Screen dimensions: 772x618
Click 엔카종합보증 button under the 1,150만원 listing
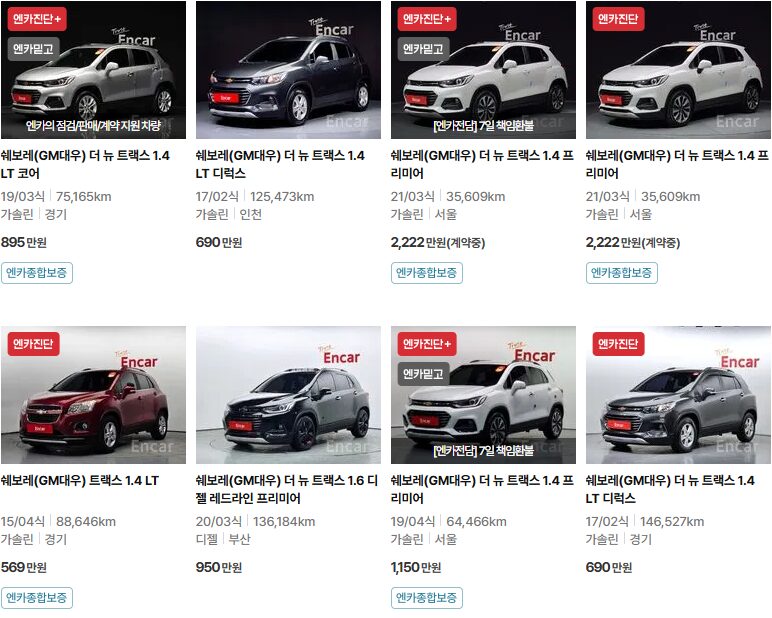[x=427, y=598]
